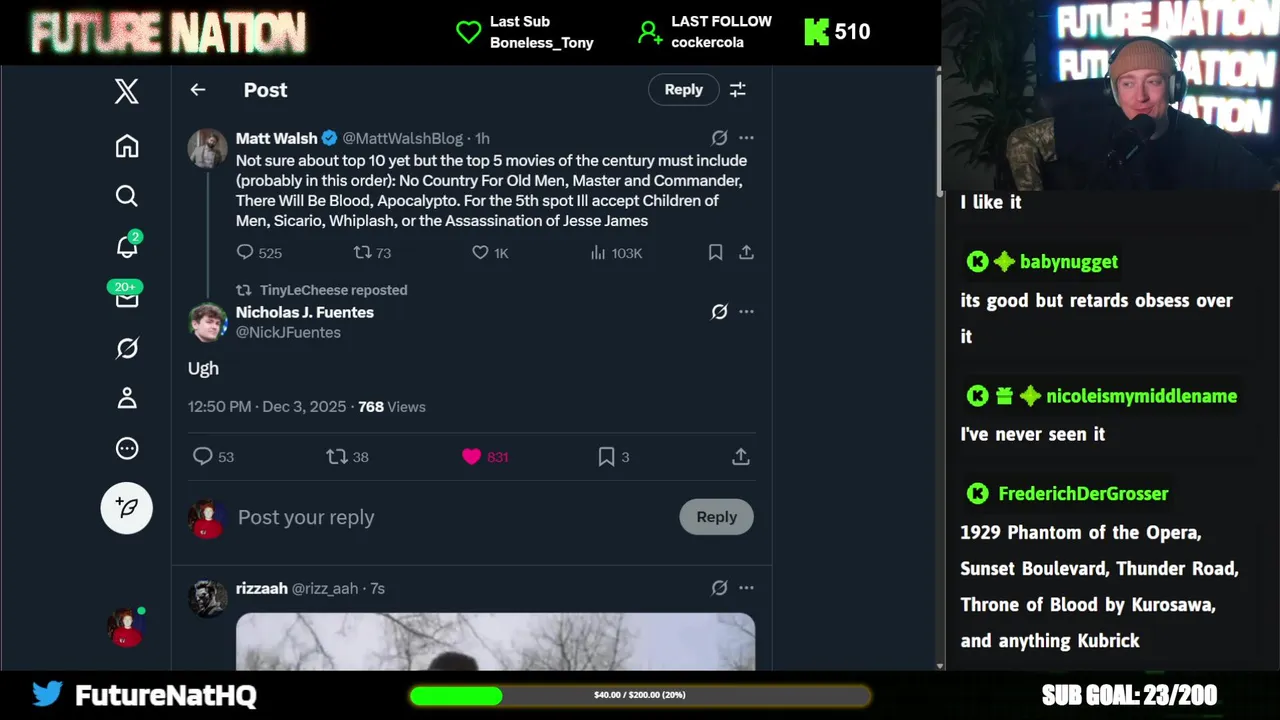Open reply sort filter icon in header
The width and height of the screenshot is (1280, 720).
[738, 90]
